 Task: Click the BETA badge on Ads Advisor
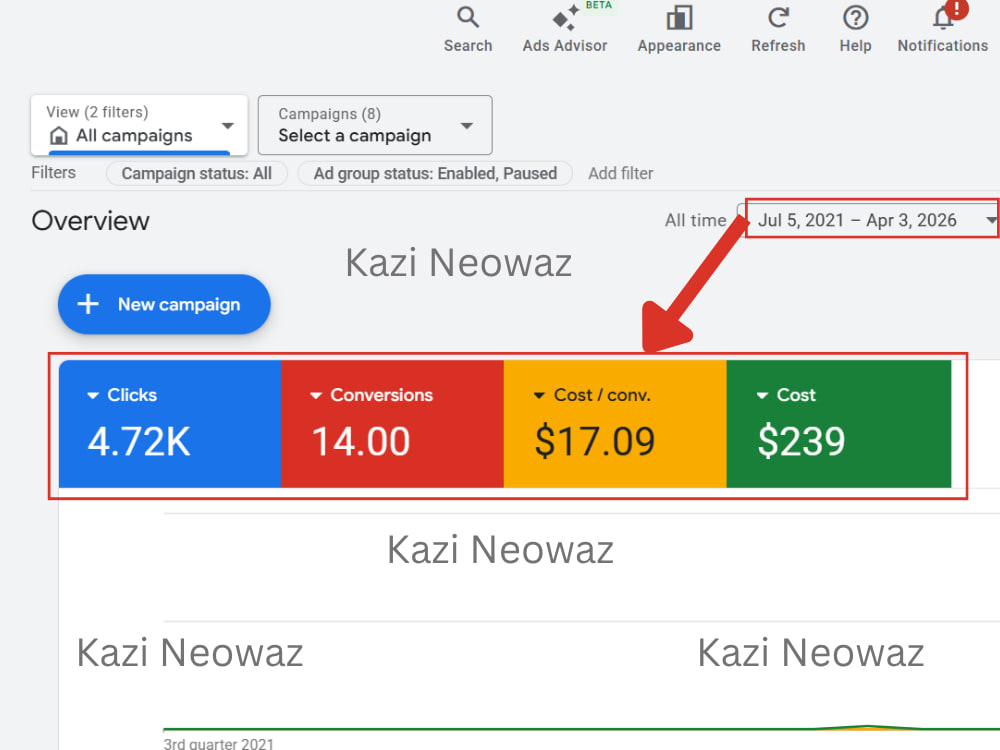(x=598, y=5)
